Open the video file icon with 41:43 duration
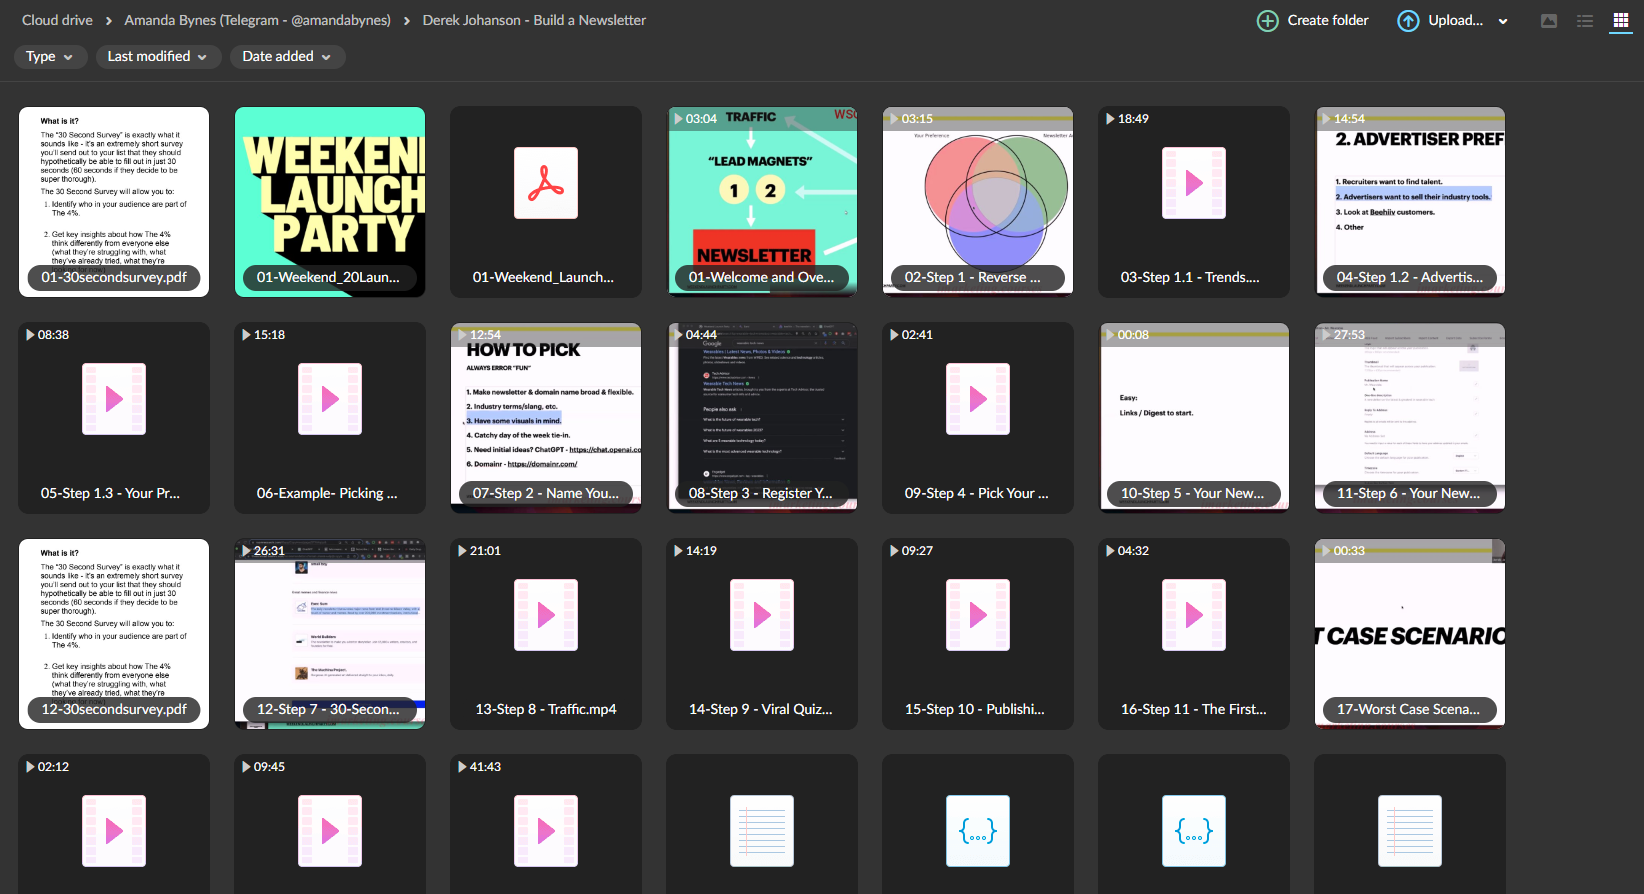The height and width of the screenshot is (894, 1644). tap(546, 831)
